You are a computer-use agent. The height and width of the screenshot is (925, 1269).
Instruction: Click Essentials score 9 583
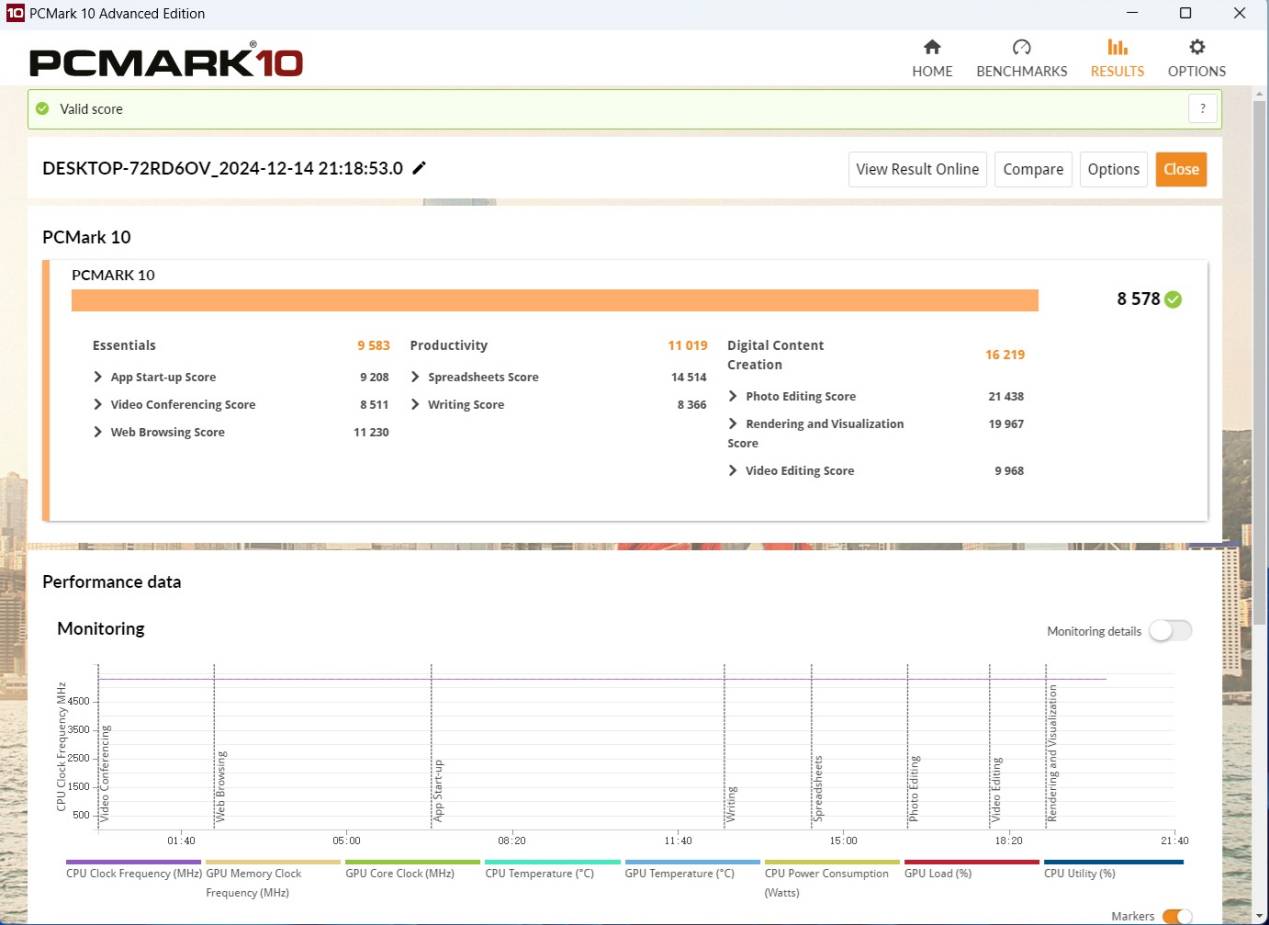tap(373, 345)
